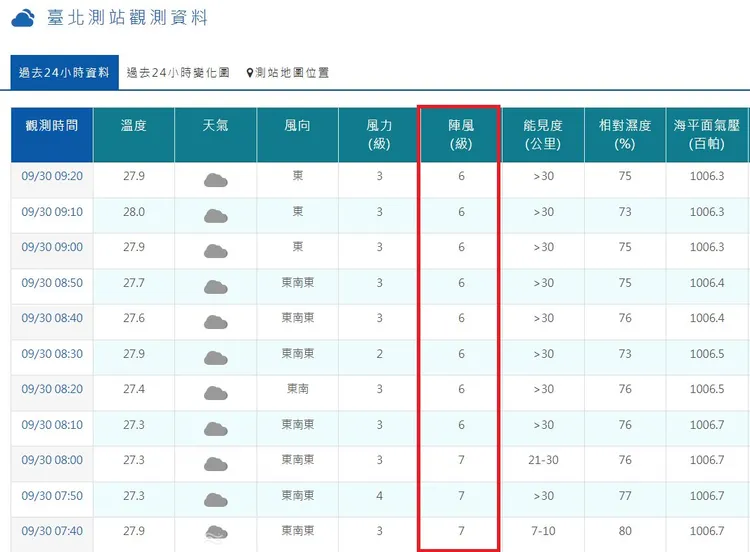Viewport: 750px width, 552px height.
Task: Click temperature 28.0 in 09:10 row
Action: [x=134, y=212]
